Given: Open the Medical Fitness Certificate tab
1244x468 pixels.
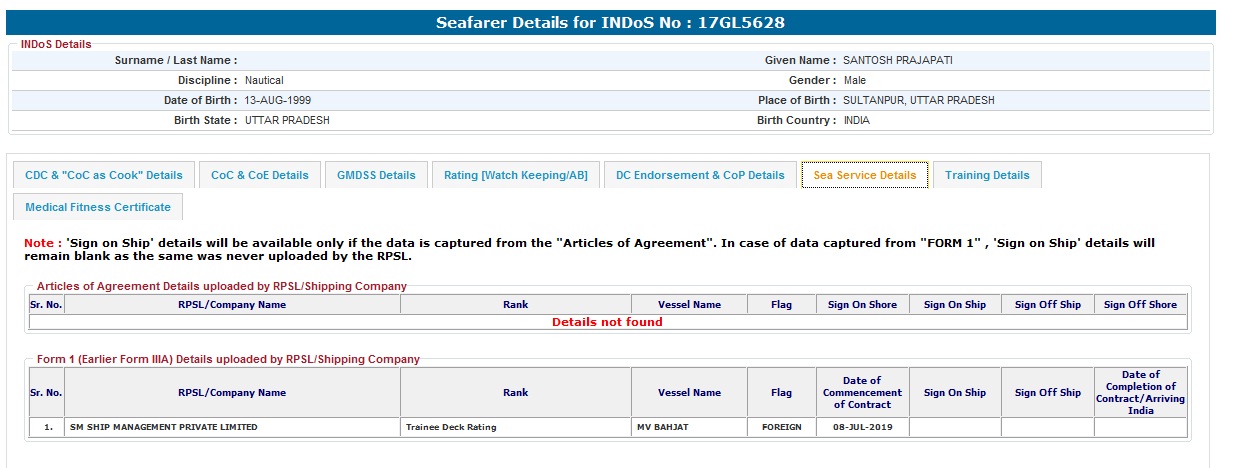Looking at the screenshot, I should click(x=98, y=207).
